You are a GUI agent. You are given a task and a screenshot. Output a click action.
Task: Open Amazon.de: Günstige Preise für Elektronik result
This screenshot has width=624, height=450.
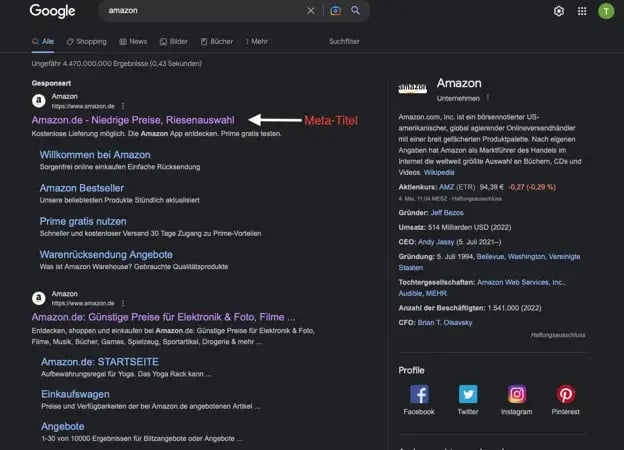164,317
